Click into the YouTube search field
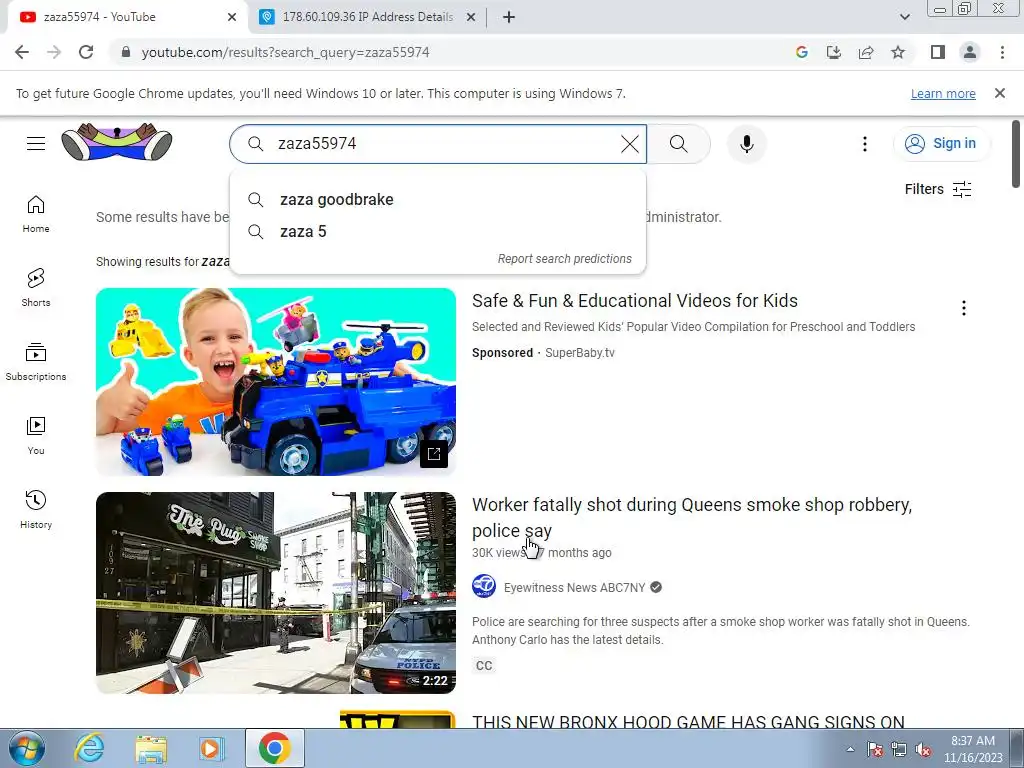The image size is (1024, 768). pos(438,144)
